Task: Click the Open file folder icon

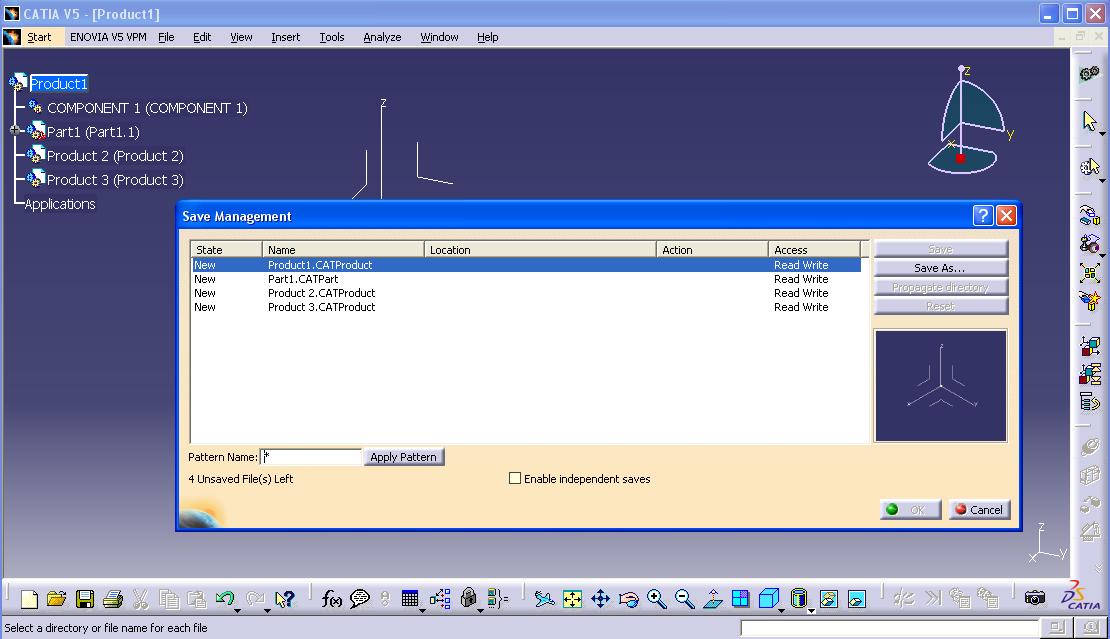Action: [x=57, y=599]
